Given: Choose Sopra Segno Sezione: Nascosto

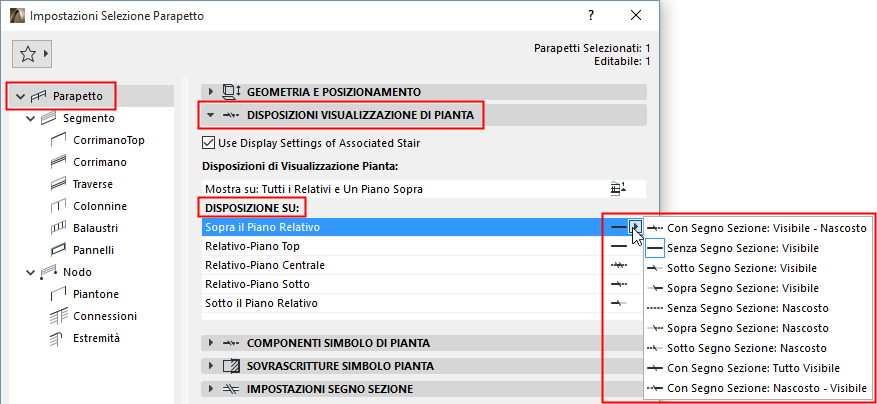Looking at the screenshot, I should (757, 328).
